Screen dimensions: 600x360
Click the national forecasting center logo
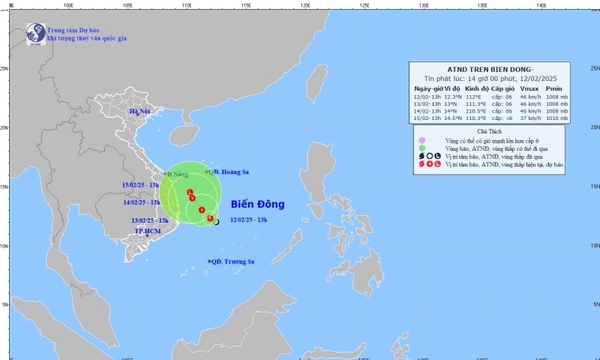36,34
